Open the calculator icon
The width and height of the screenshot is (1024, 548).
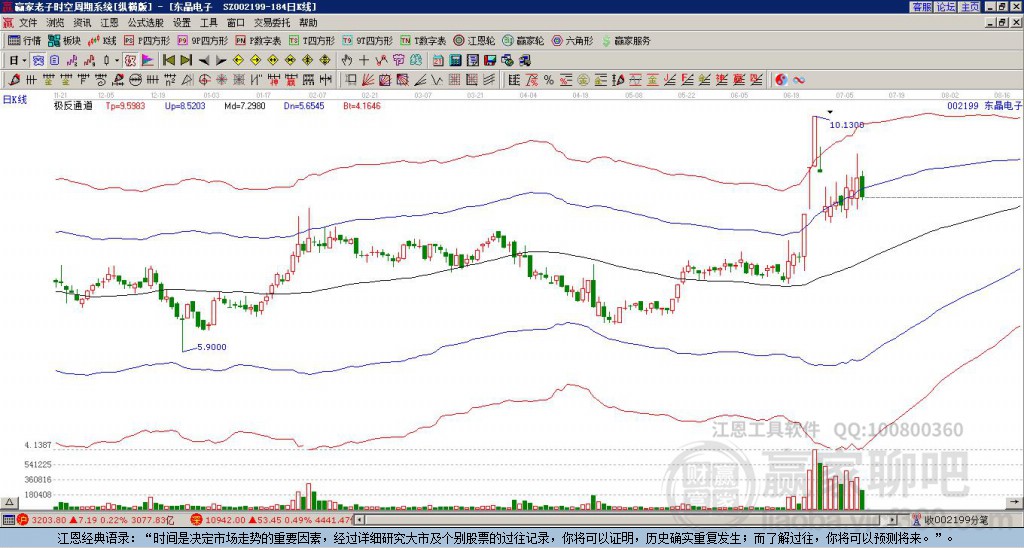(x=455, y=61)
